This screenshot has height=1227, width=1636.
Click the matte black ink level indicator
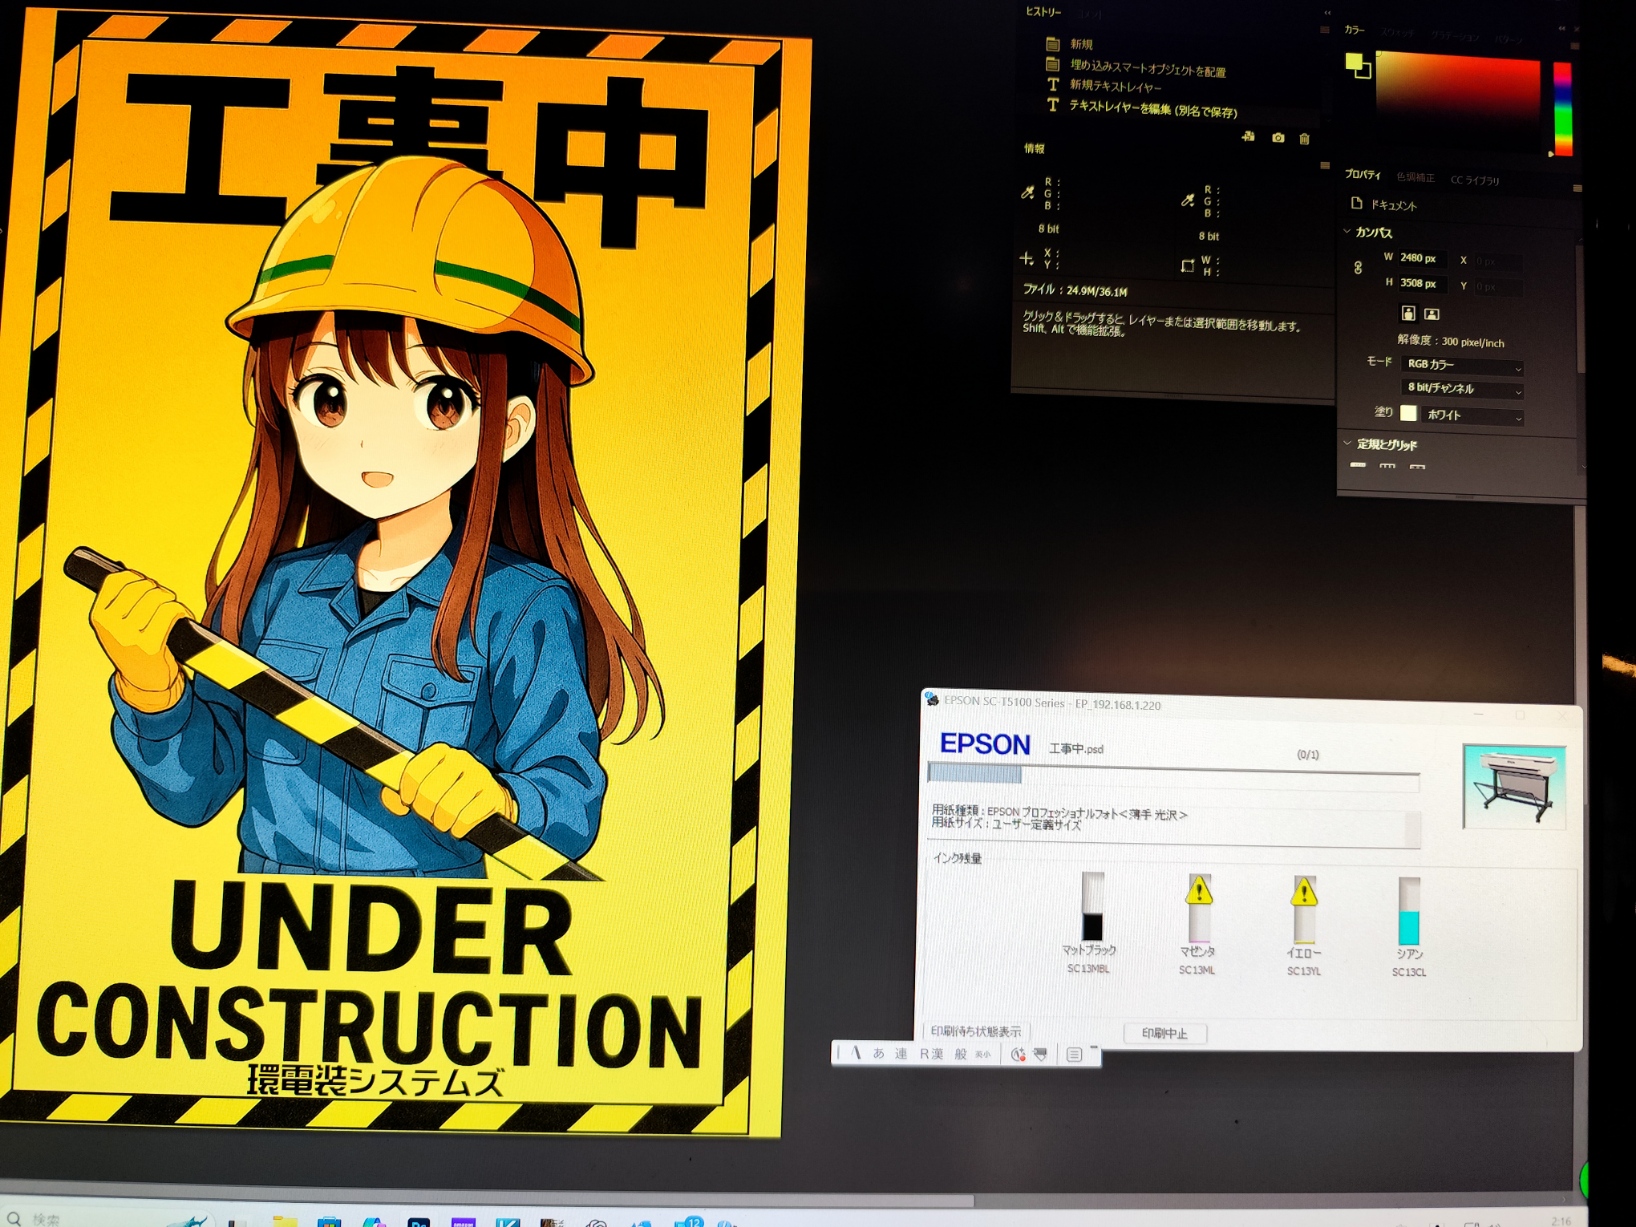coord(1092,906)
